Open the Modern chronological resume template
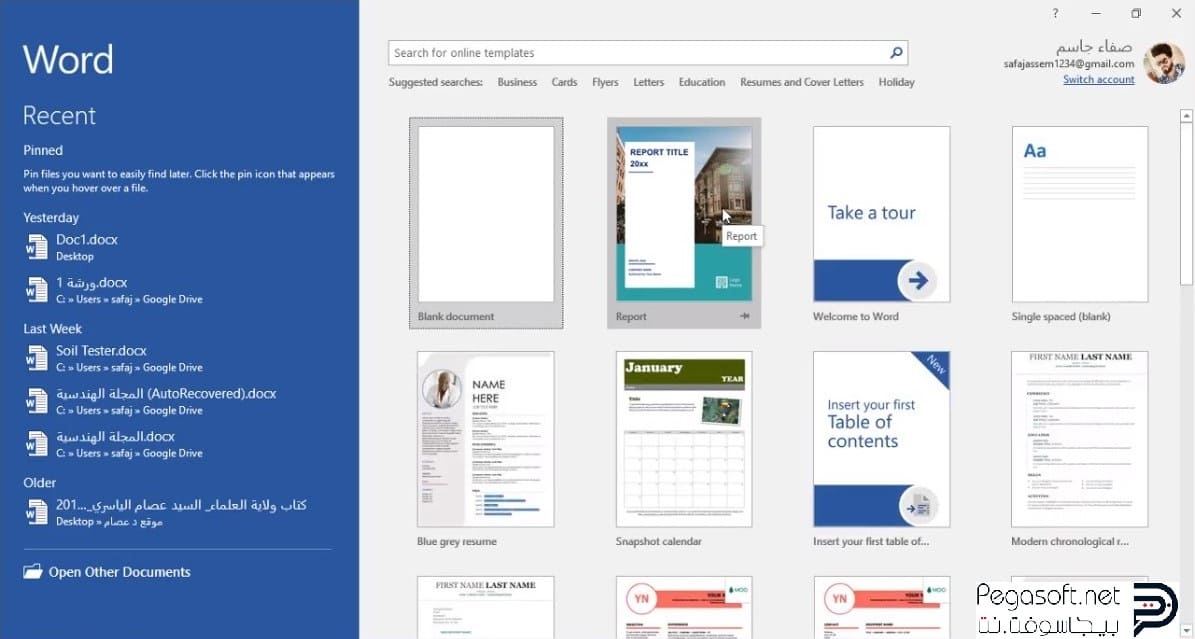This screenshot has height=639, width=1195. (1079, 448)
